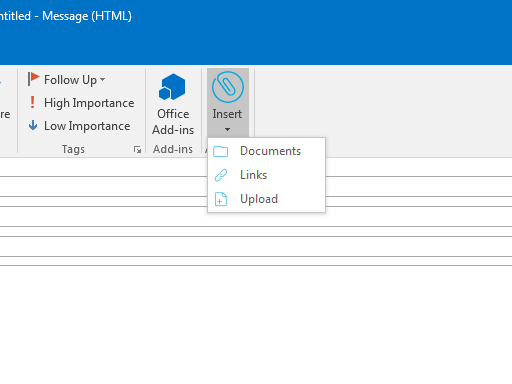Collapse the Insert dropdown arrow
Image resolution: width=512 pixels, height=384 pixels.
[x=227, y=129]
